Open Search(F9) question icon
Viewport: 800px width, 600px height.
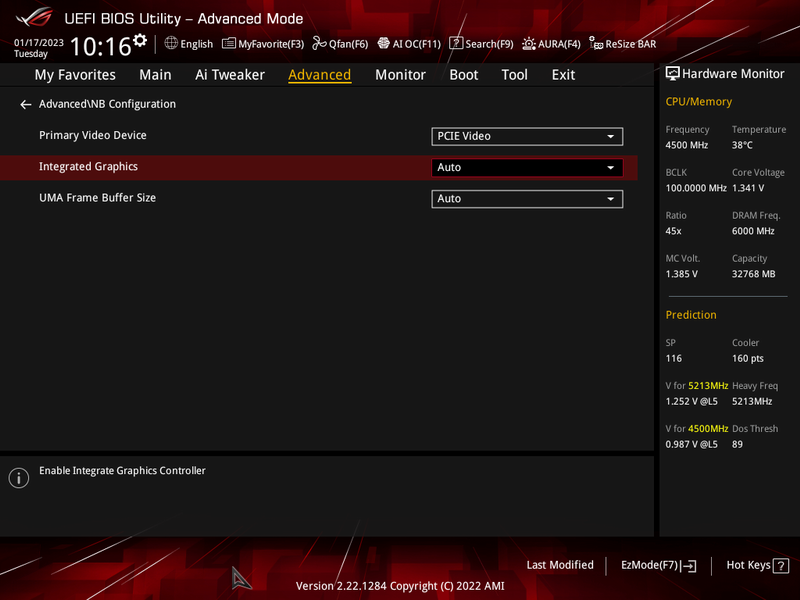pos(456,43)
